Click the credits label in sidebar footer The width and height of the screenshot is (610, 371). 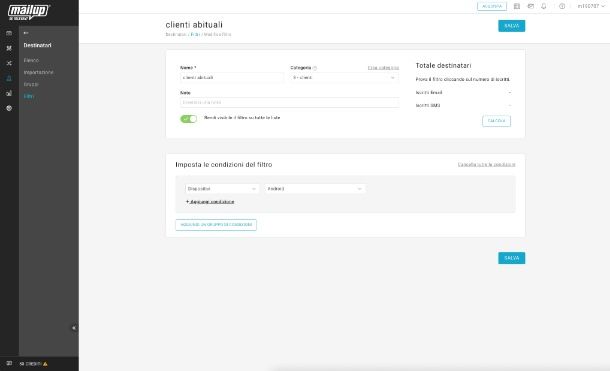(30, 364)
